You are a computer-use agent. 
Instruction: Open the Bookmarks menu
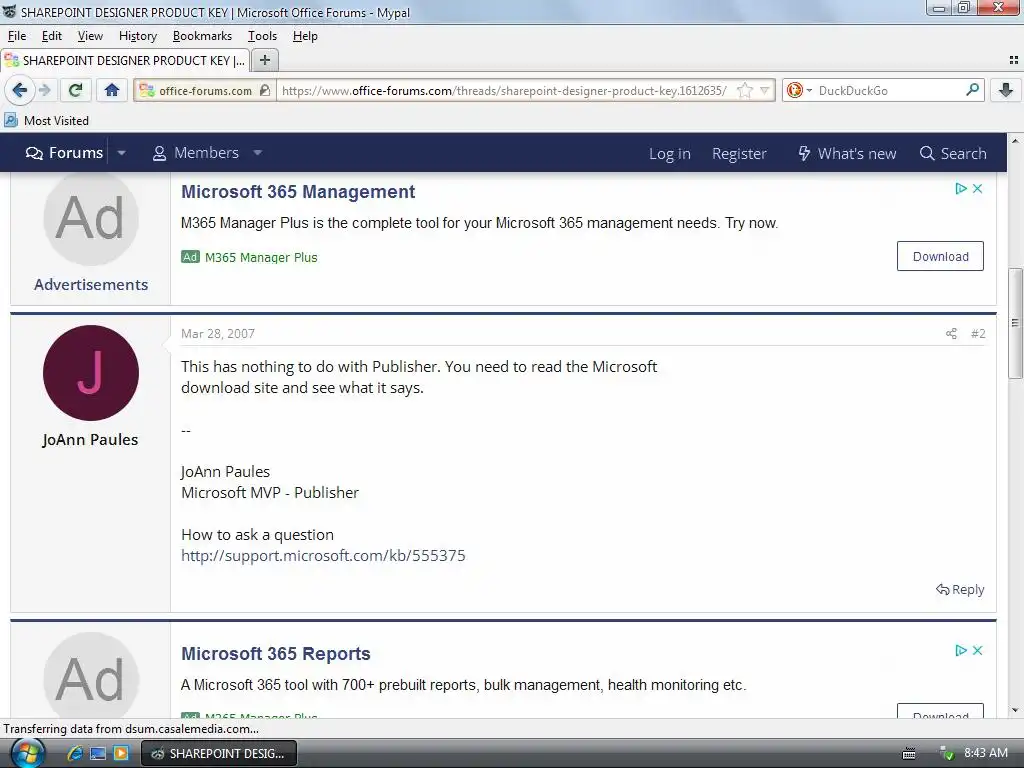tap(202, 36)
